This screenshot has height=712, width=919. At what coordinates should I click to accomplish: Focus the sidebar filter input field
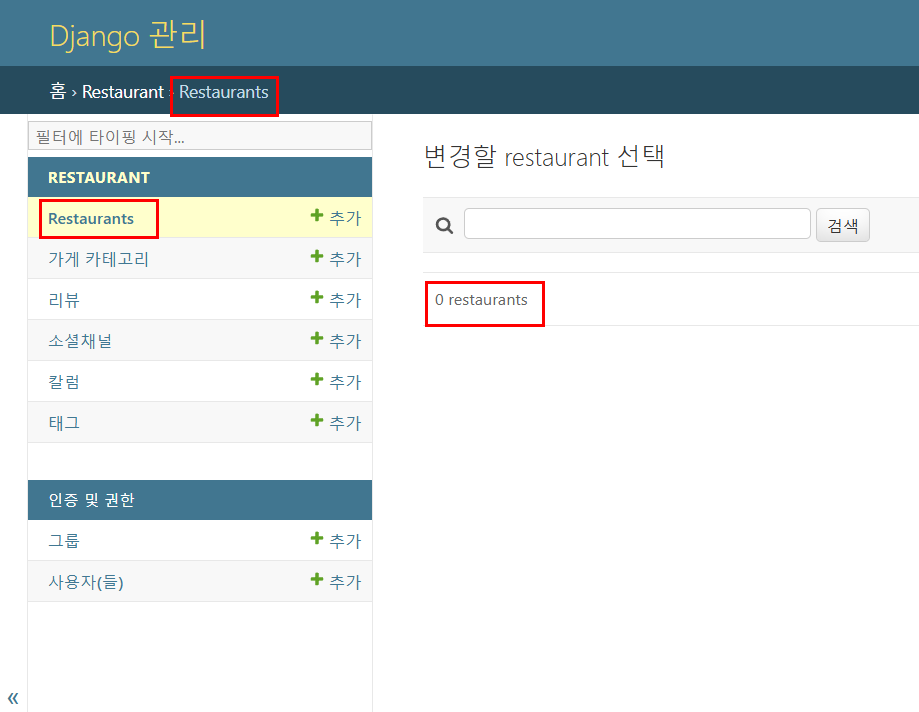pyautogui.click(x=200, y=136)
